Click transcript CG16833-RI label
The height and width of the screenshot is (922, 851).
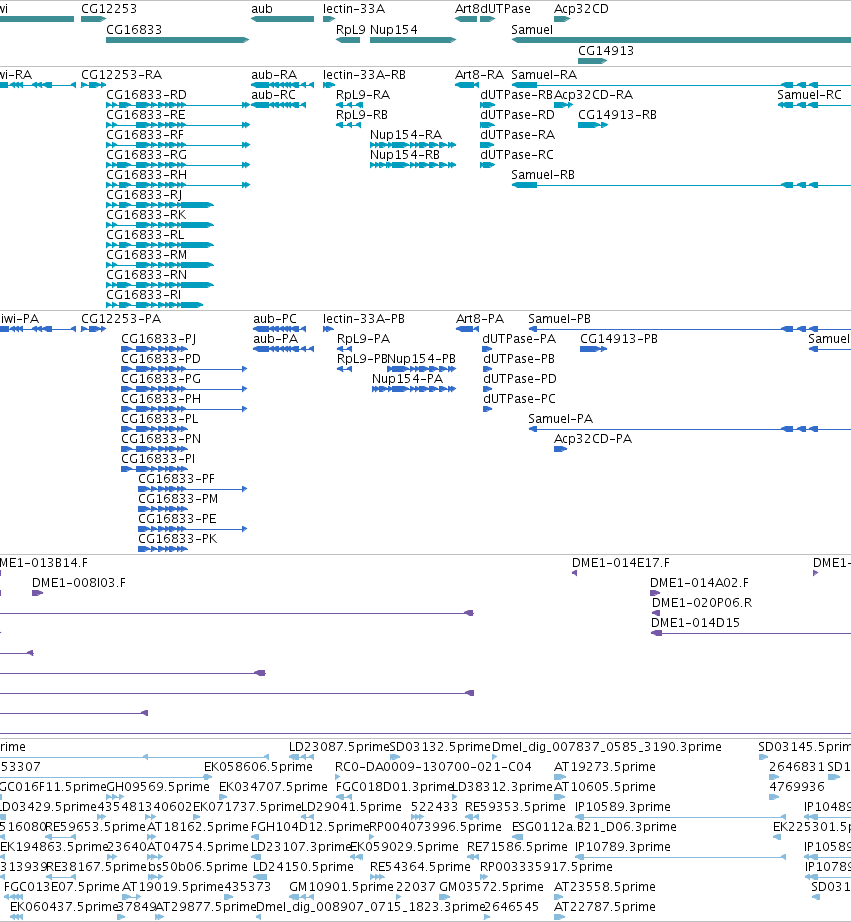[x=143, y=295]
